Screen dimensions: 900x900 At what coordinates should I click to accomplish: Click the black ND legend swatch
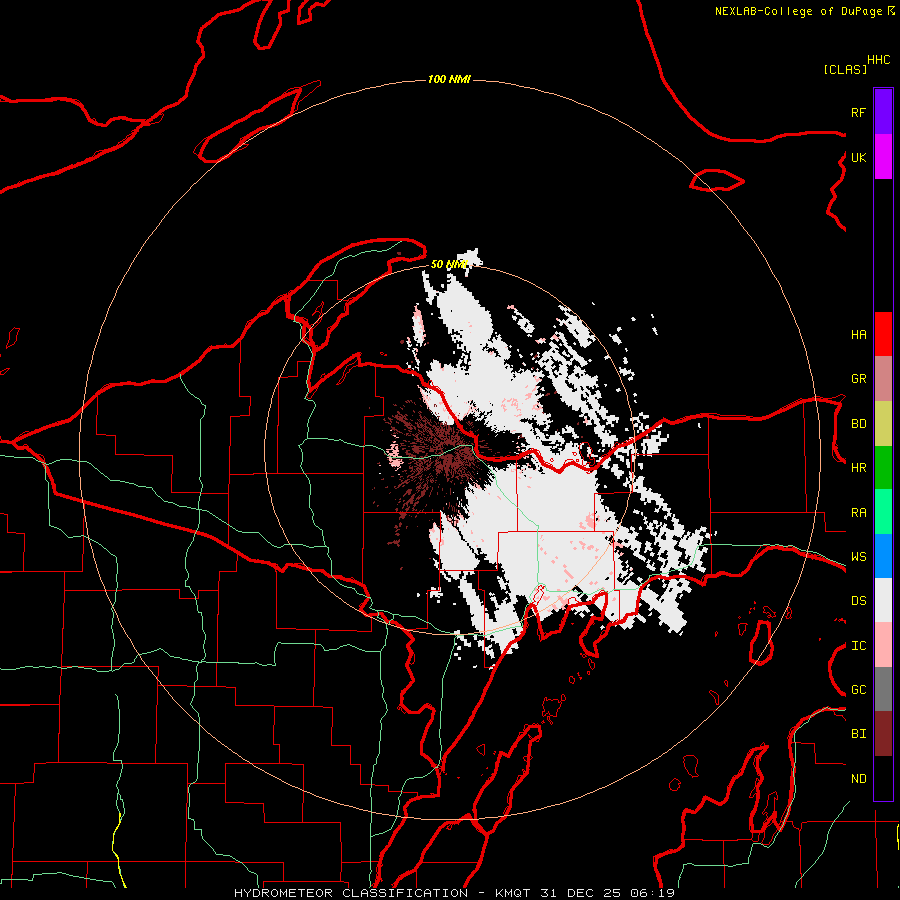tap(883, 778)
